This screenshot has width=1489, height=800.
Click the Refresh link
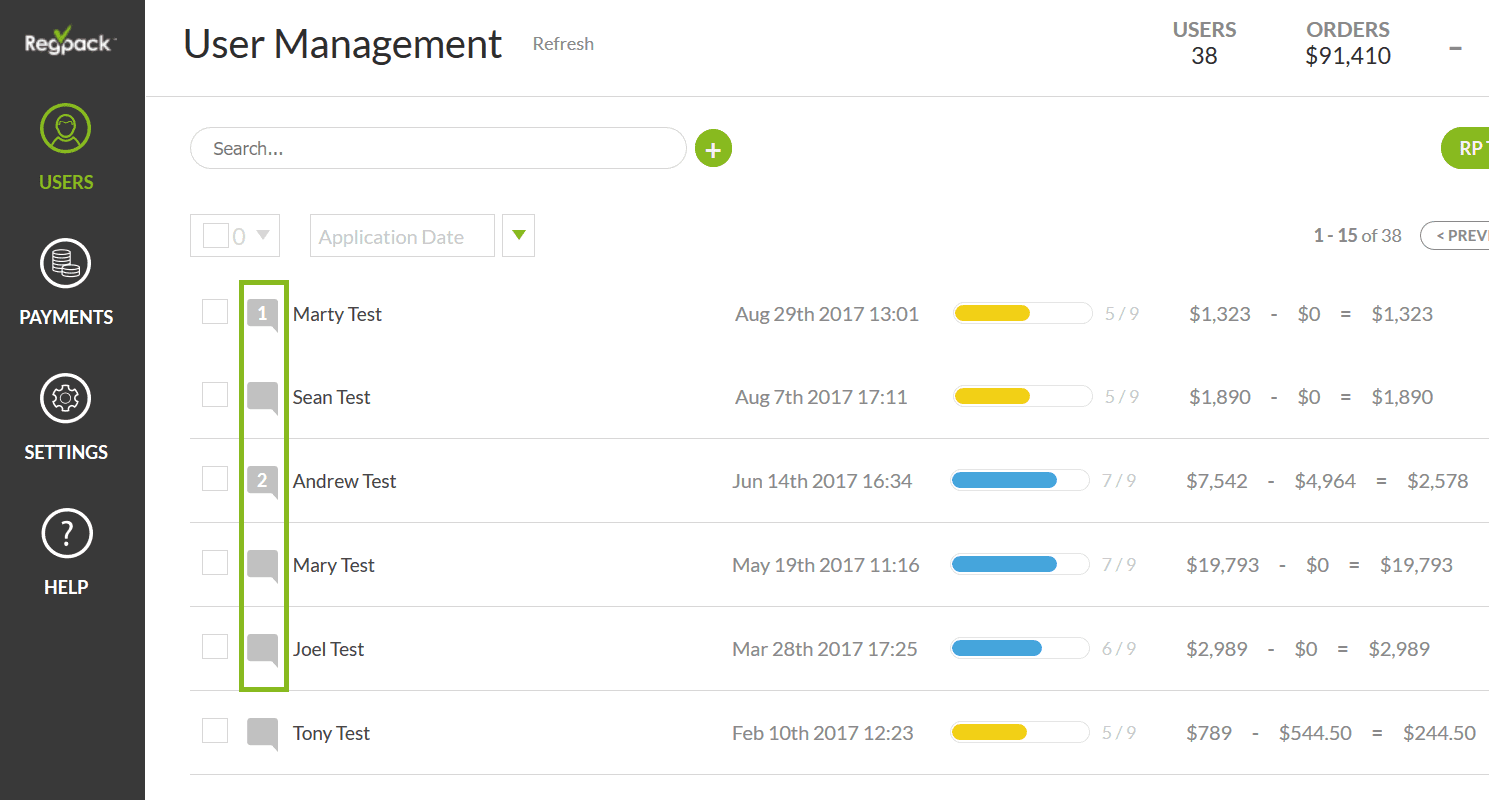click(563, 44)
